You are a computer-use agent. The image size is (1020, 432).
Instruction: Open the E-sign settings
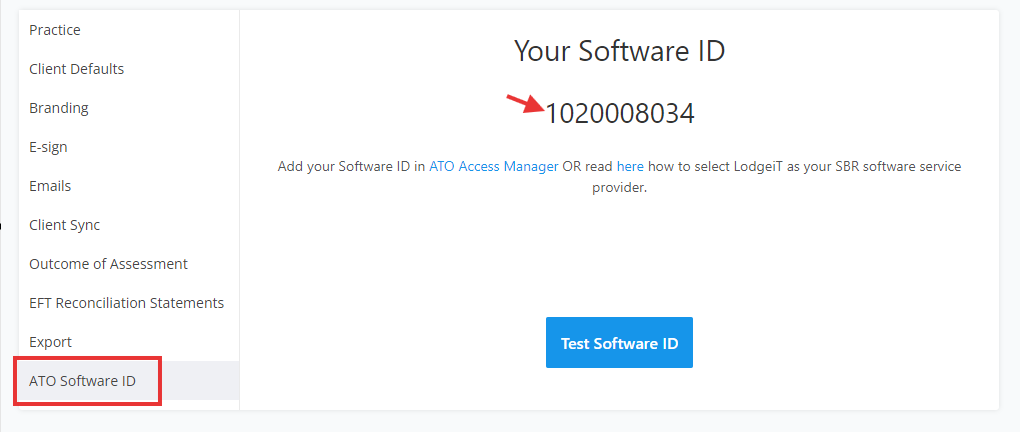pyautogui.click(x=129, y=147)
